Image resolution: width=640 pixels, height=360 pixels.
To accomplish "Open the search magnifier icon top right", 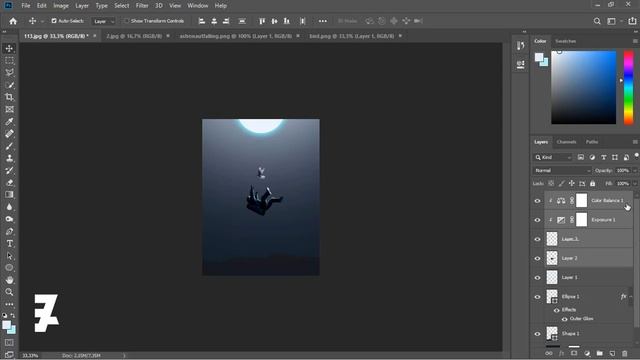I will tap(597, 21).
